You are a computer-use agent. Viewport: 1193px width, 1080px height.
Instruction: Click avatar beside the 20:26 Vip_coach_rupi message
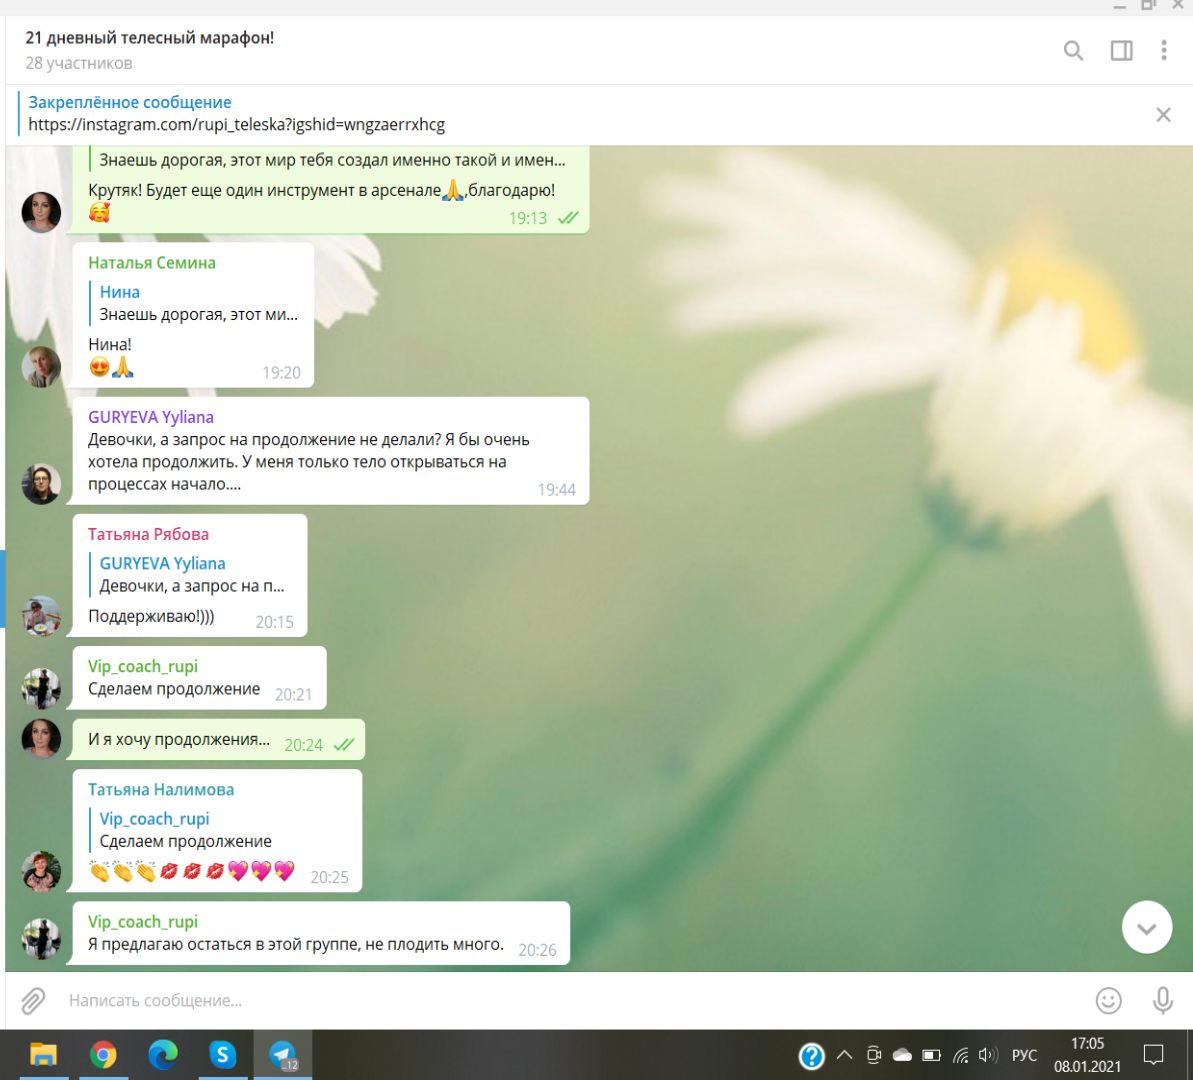[x=41, y=938]
